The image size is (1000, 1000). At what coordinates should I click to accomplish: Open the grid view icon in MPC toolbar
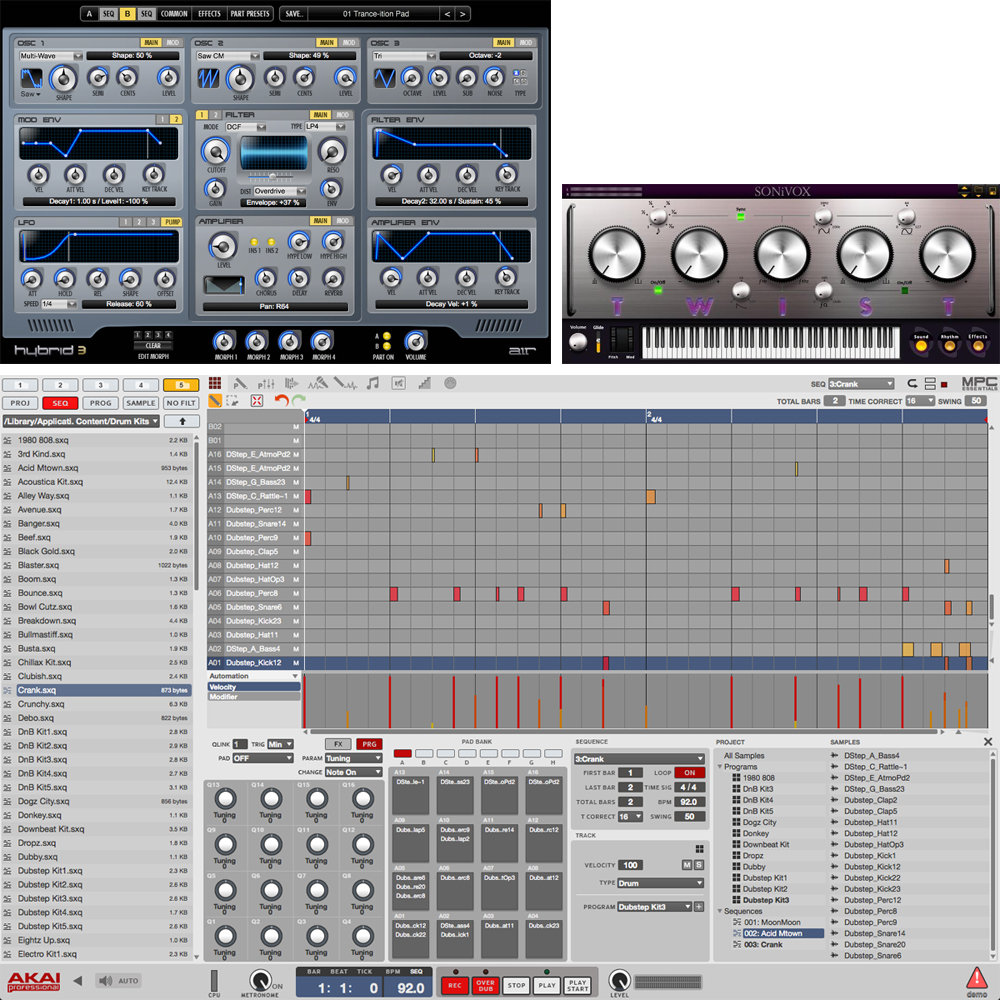(215, 383)
